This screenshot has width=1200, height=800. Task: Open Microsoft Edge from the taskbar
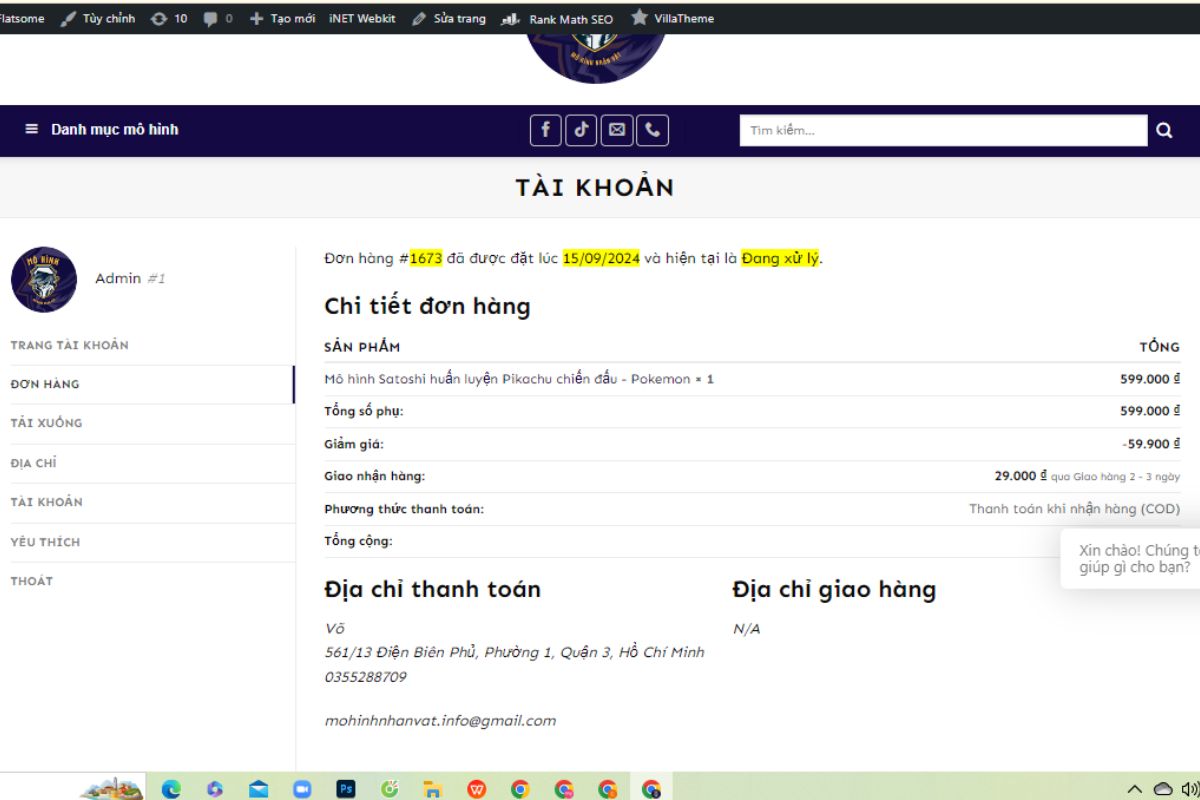pyautogui.click(x=171, y=789)
